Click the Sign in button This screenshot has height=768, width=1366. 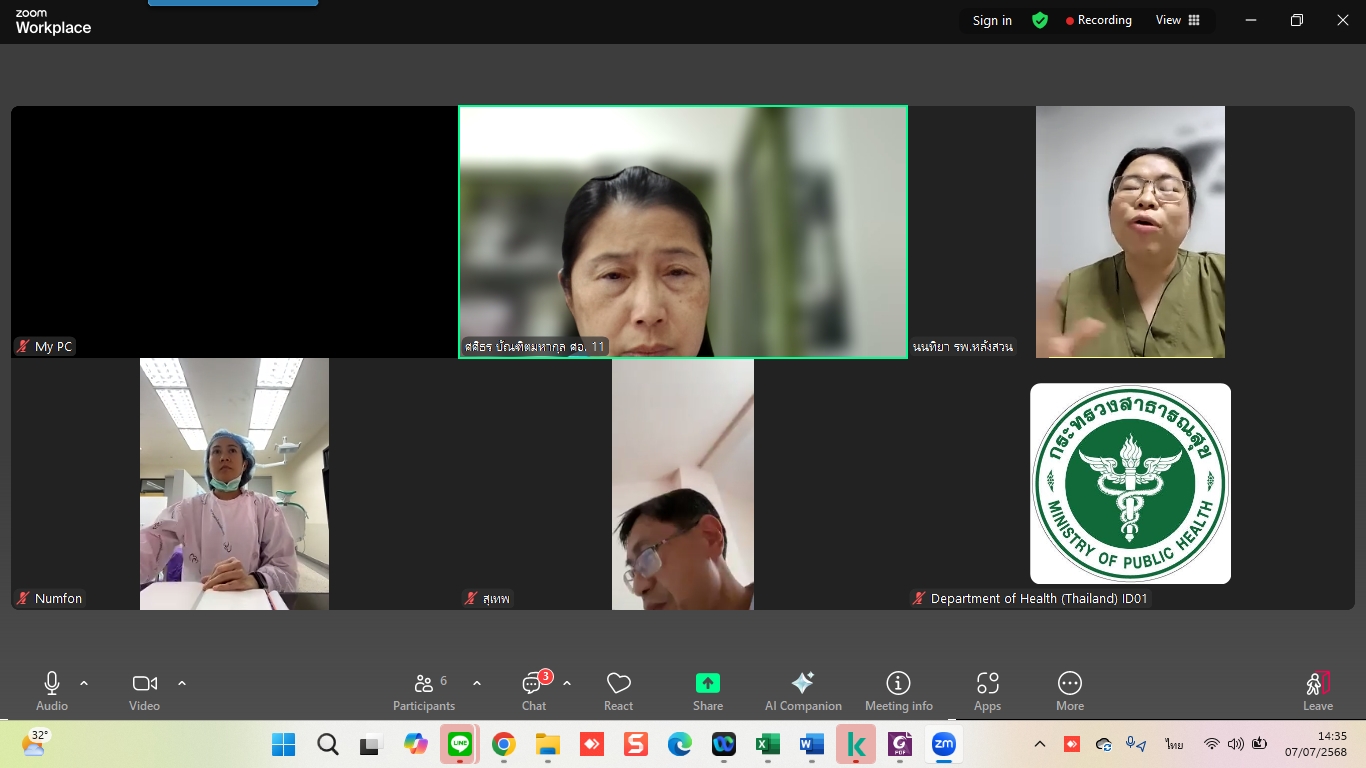[x=992, y=20]
